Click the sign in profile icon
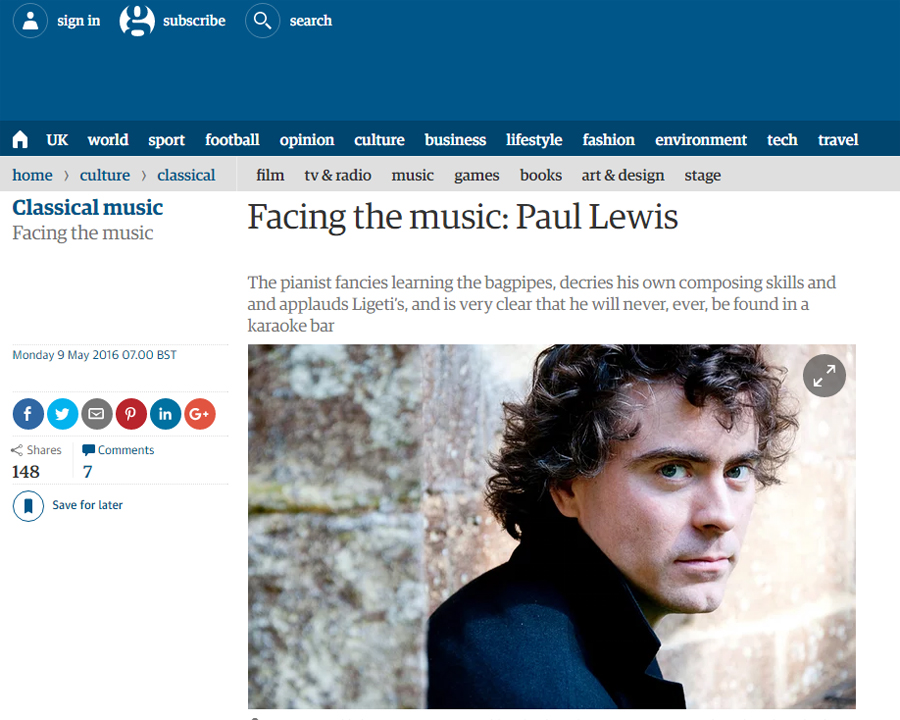Screen dimensions: 900x720 [30, 21]
